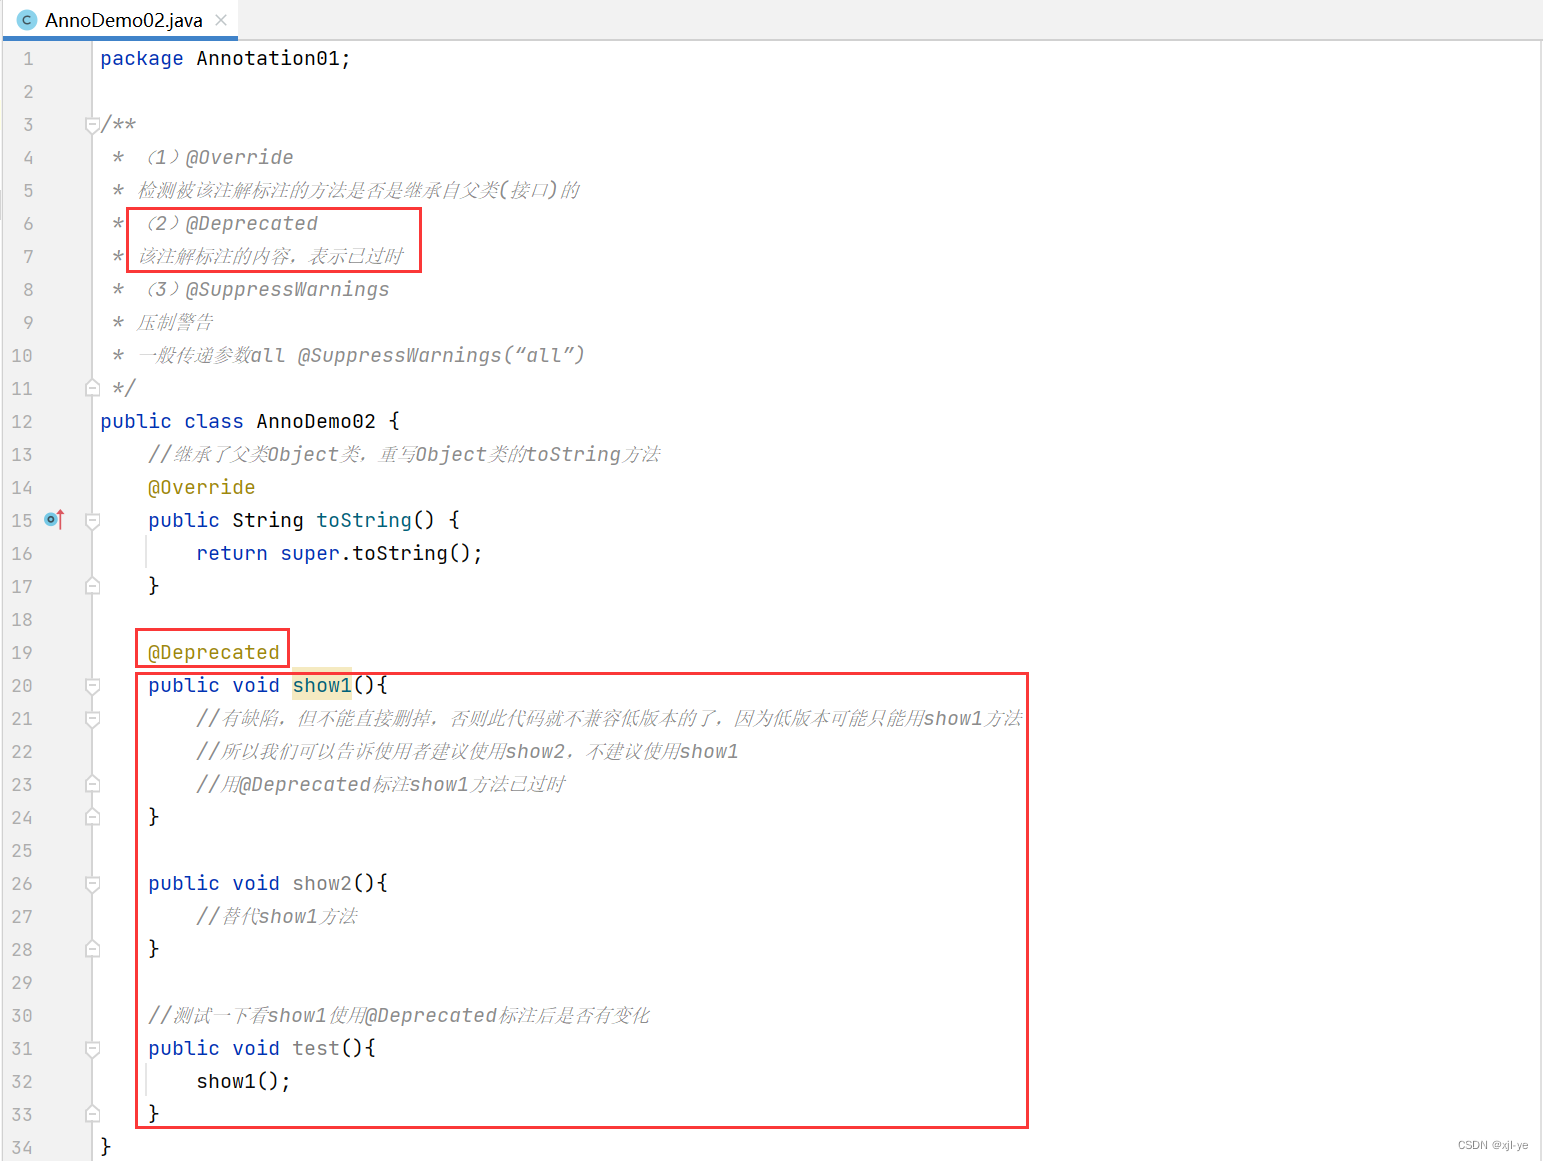Image resolution: width=1543 pixels, height=1161 pixels.
Task: Close the AnnoDemo02.java tab
Action: [x=221, y=20]
